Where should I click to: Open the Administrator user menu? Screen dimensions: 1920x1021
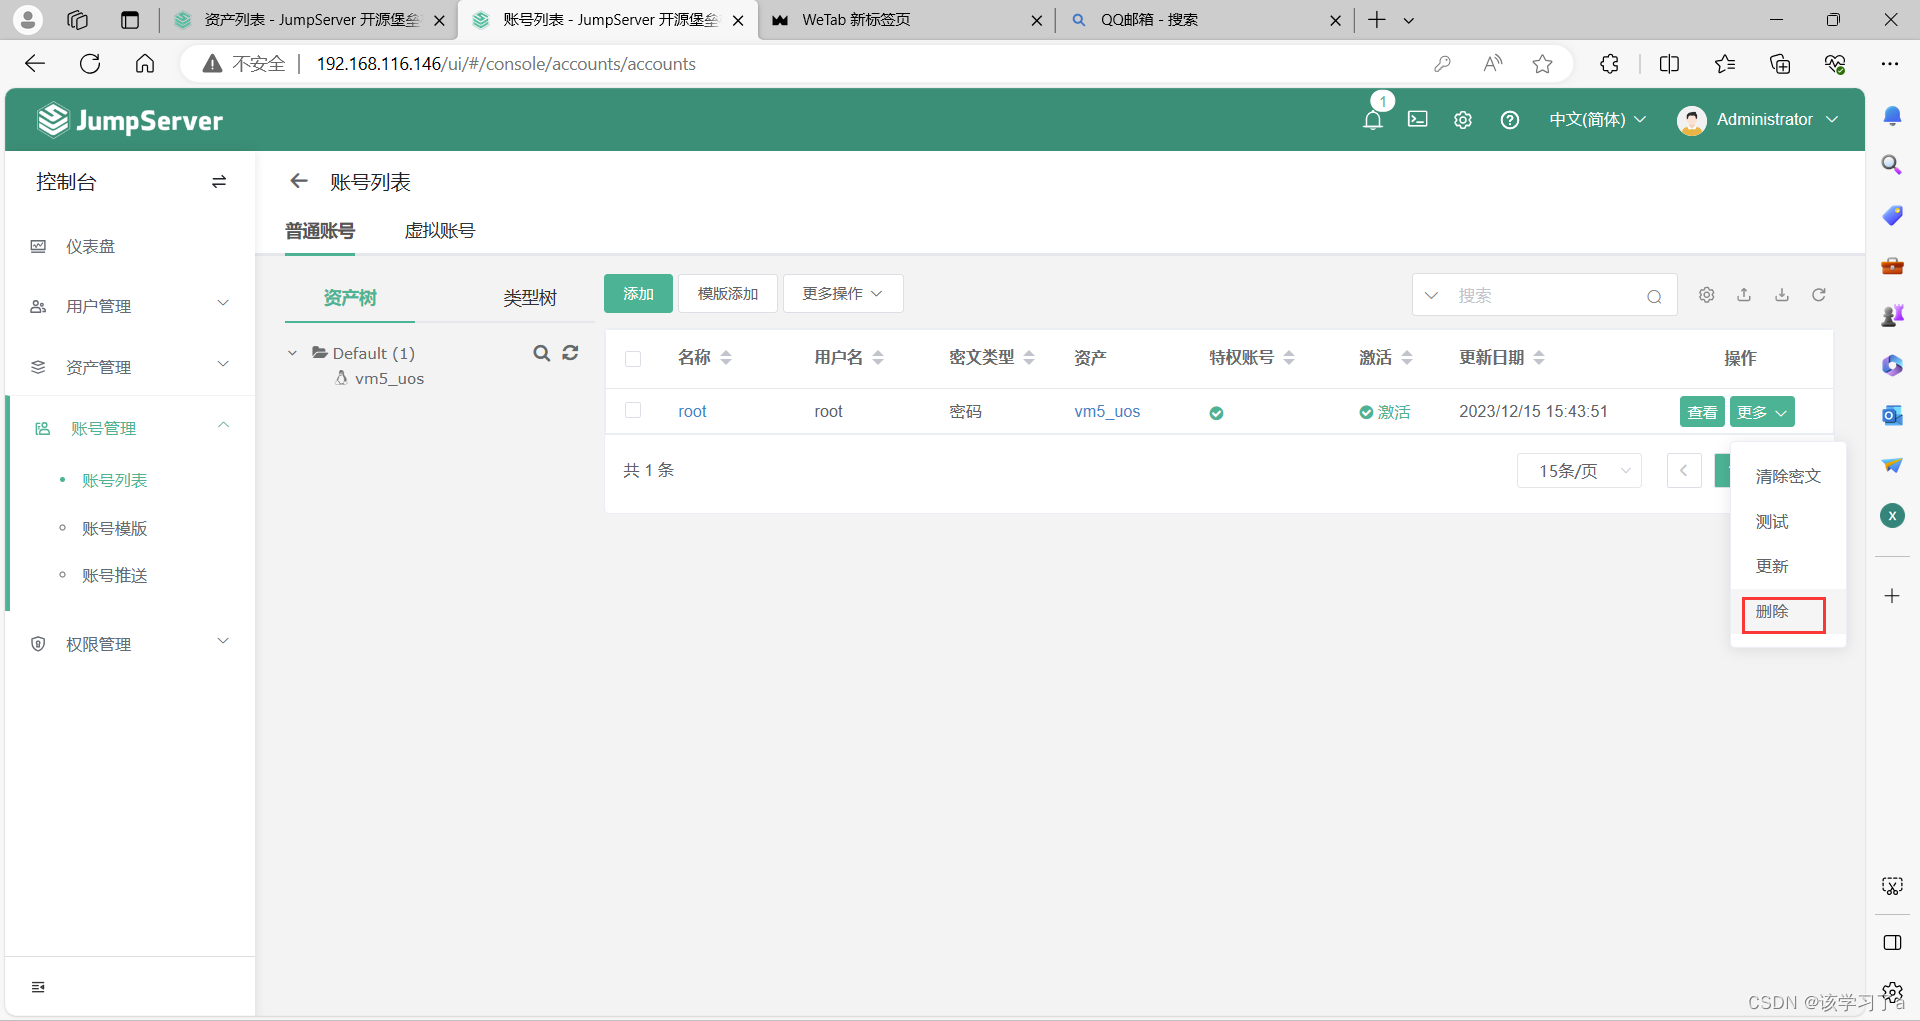point(1758,120)
